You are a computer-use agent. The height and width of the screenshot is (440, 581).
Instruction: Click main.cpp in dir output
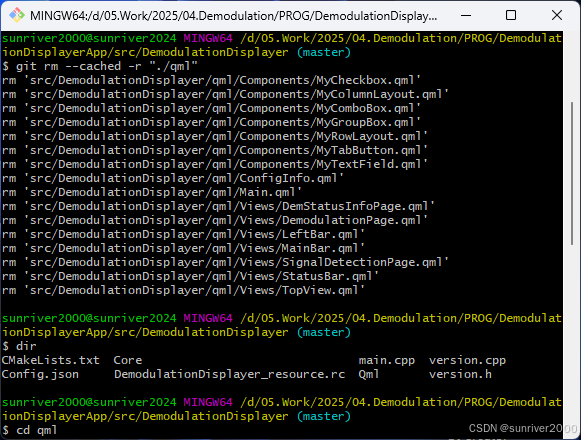click(x=386, y=360)
